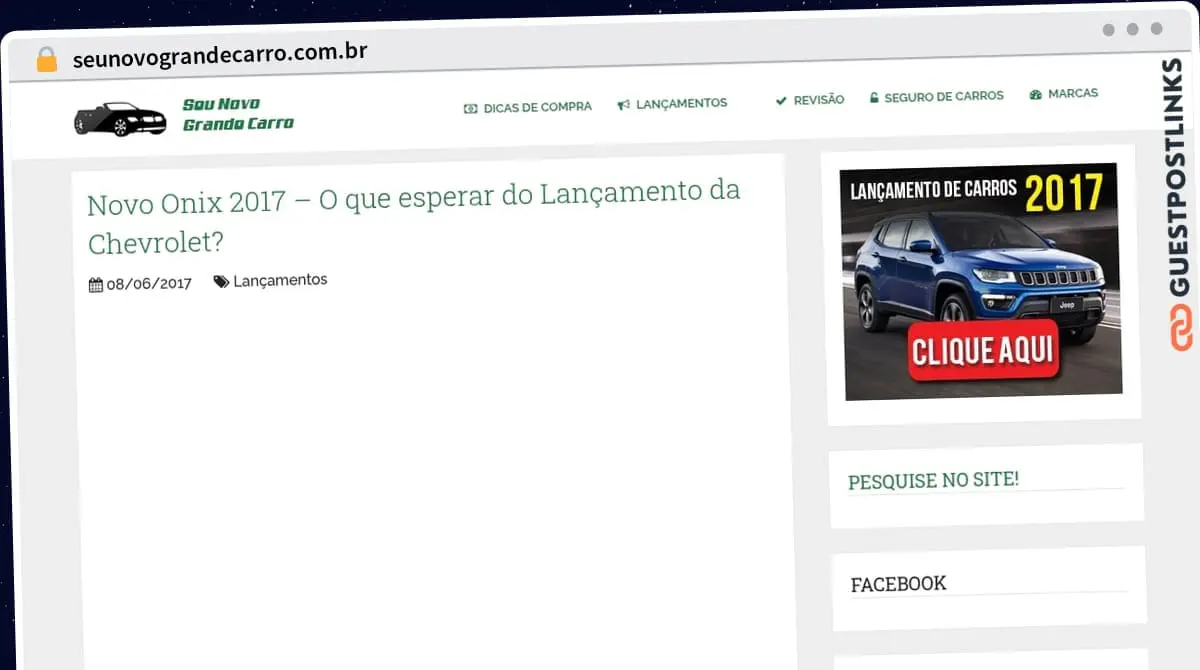Click the calendar icon by post date
The image size is (1200, 670).
click(96, 285)
